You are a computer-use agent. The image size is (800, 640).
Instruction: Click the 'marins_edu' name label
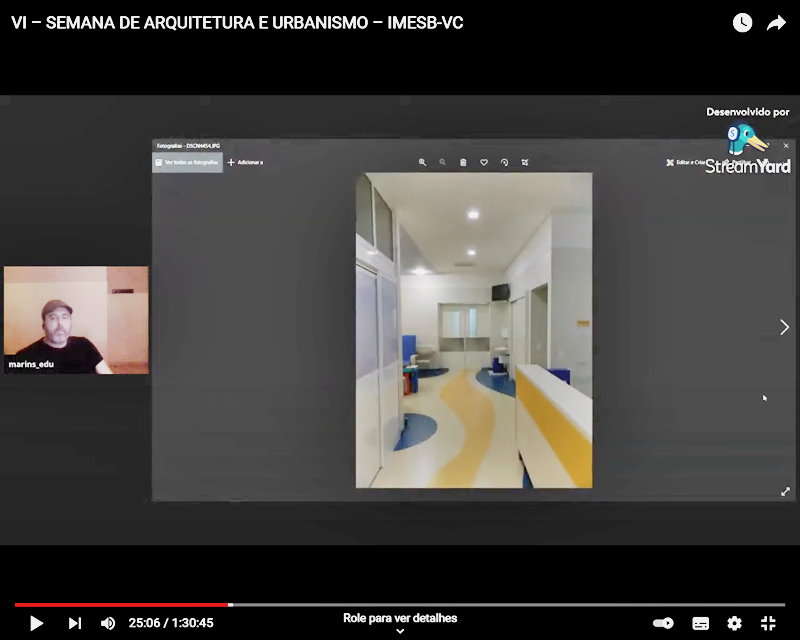point(31,364)
